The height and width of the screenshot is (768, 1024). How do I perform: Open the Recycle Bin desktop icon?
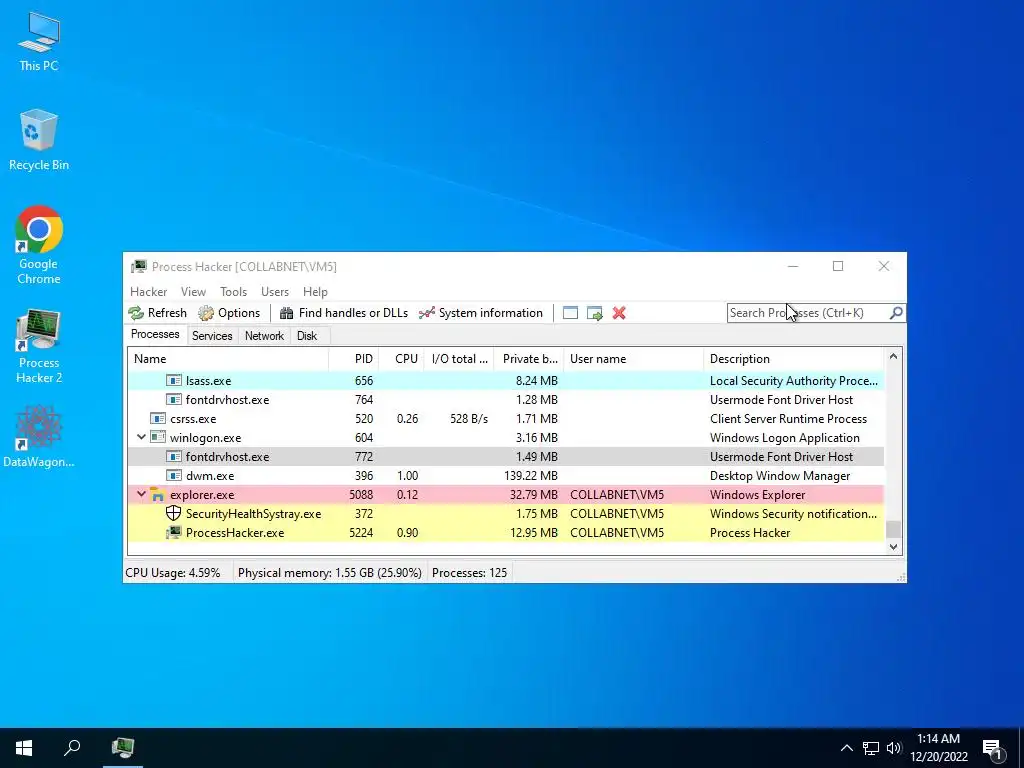coord(39,140)
